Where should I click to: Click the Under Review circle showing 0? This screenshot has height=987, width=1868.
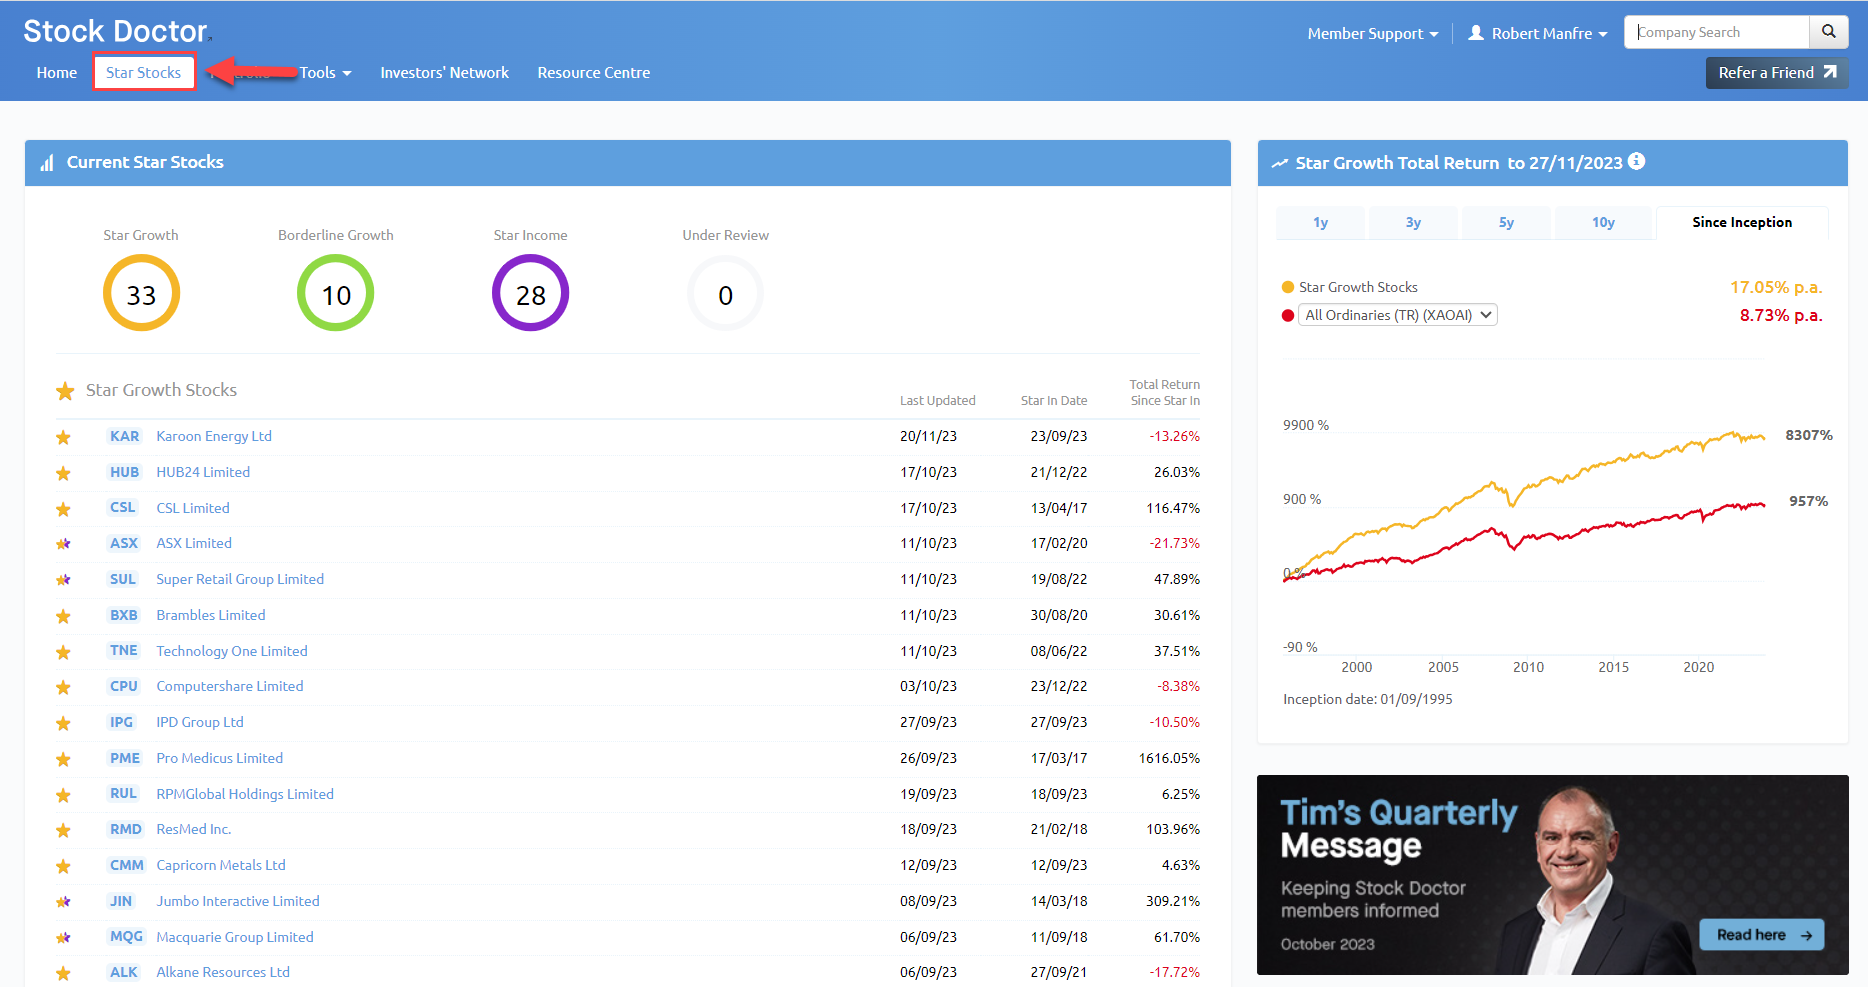725,293
